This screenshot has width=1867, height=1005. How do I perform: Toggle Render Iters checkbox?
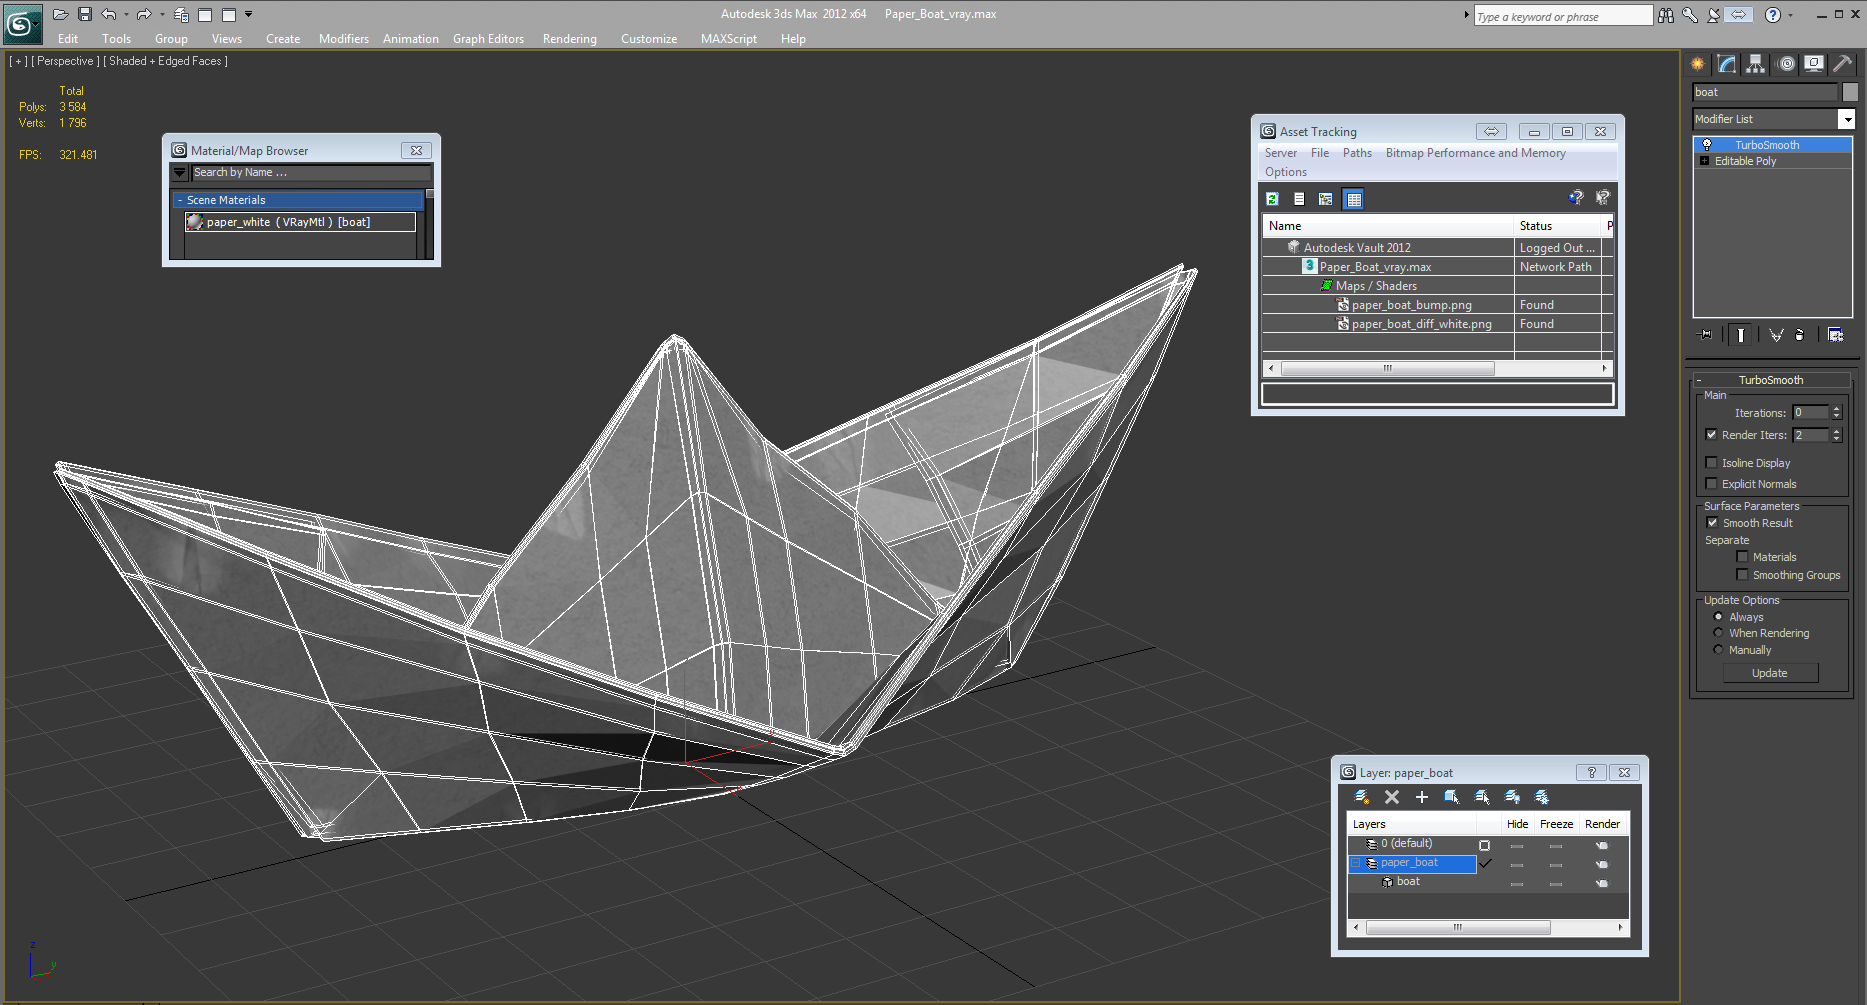[x=1711, y=435]
